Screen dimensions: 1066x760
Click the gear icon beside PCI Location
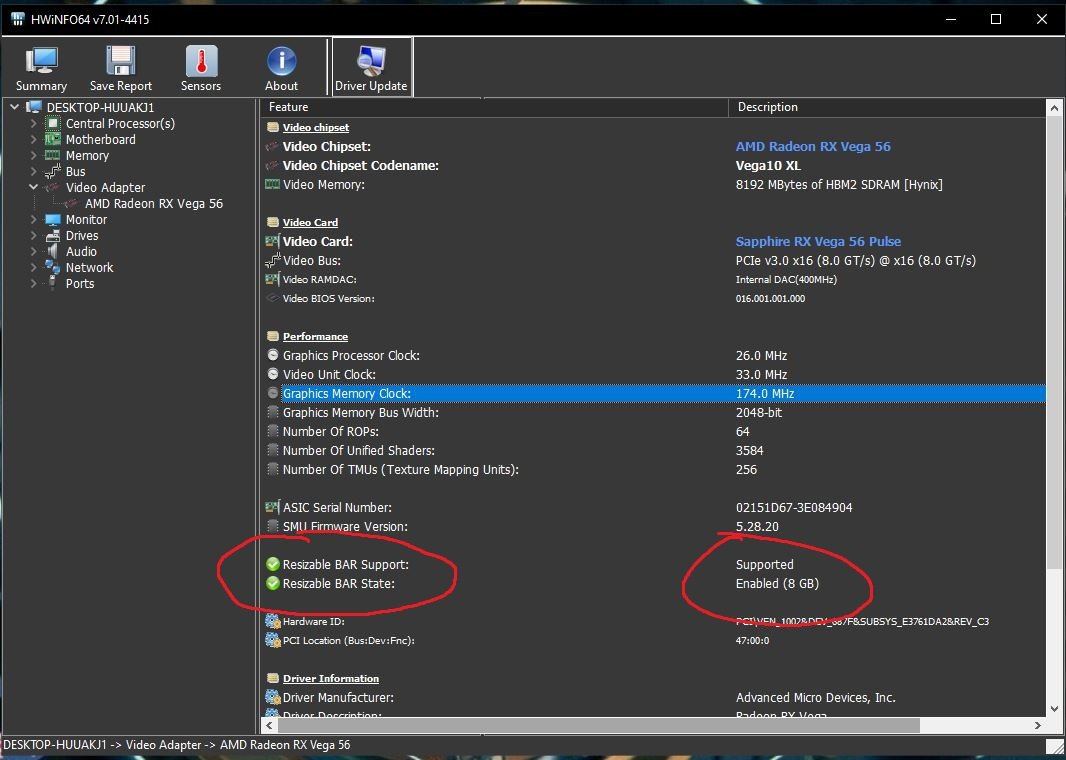273,640
